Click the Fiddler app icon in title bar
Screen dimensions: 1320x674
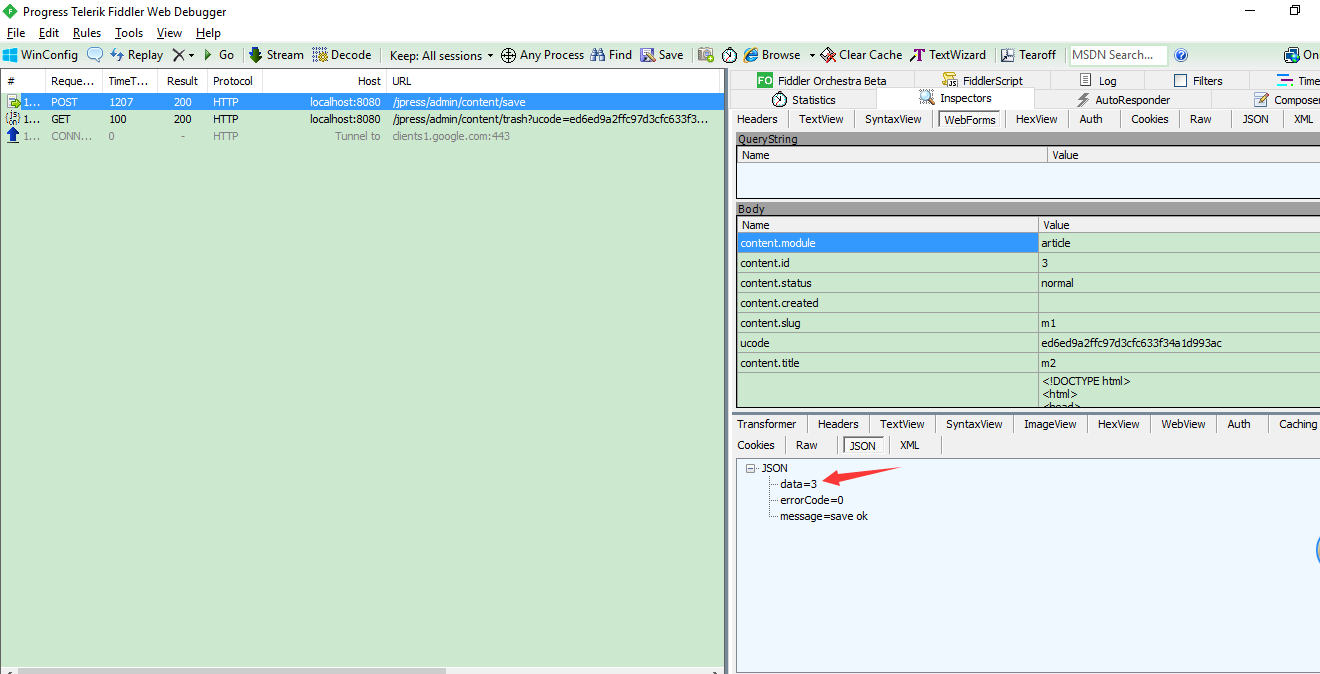[x=10, y=11]
